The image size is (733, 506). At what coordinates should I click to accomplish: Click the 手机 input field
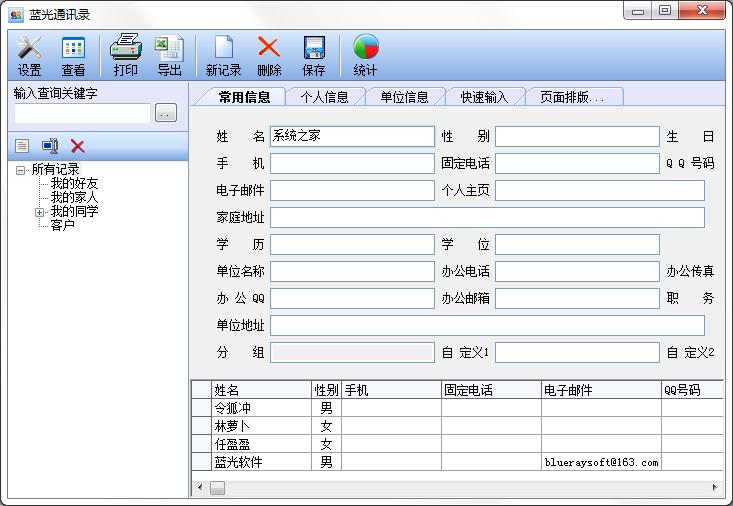(x=352, y=163)
